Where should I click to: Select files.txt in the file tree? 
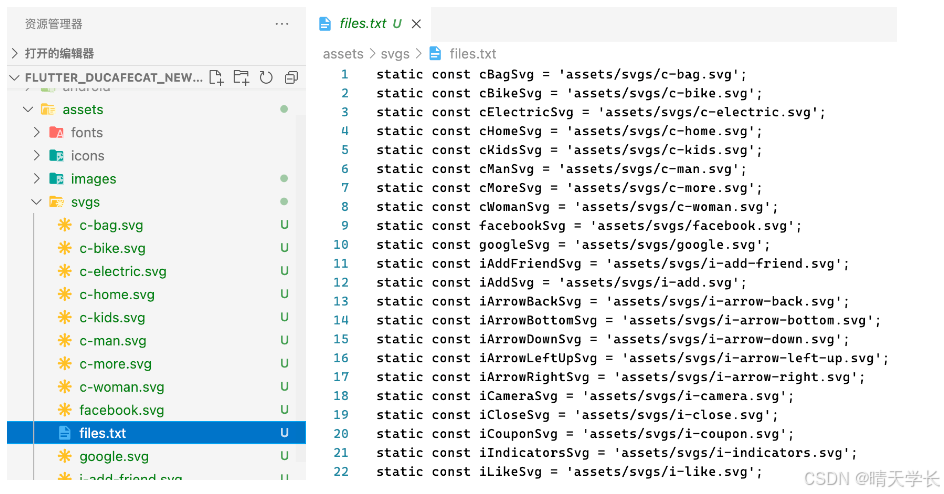(157, 433)
